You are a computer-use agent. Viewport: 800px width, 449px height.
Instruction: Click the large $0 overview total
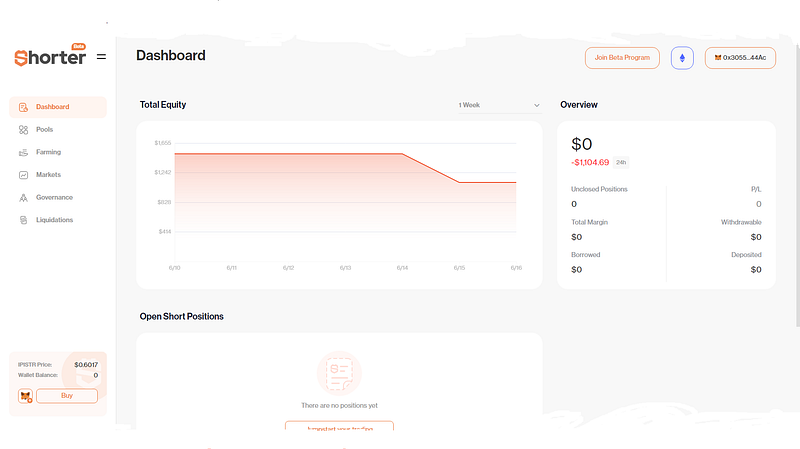pos(582,144)
